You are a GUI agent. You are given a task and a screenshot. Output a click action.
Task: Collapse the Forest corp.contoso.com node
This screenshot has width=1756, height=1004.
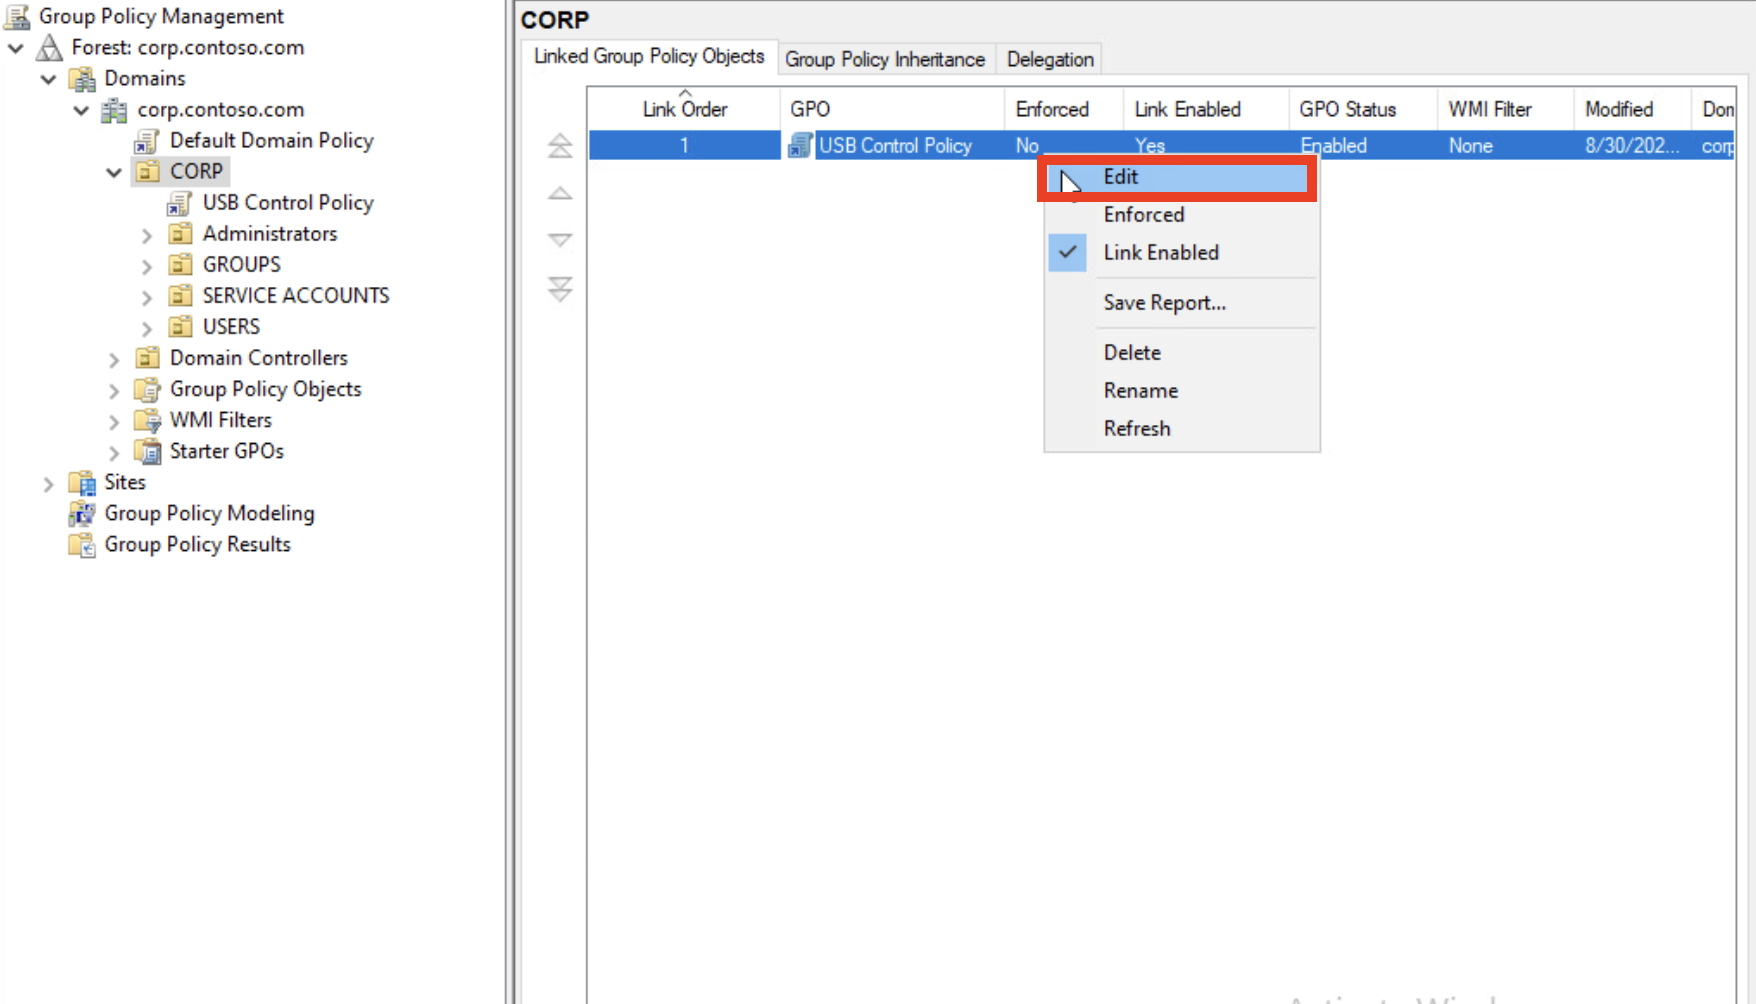pos(16,48)
